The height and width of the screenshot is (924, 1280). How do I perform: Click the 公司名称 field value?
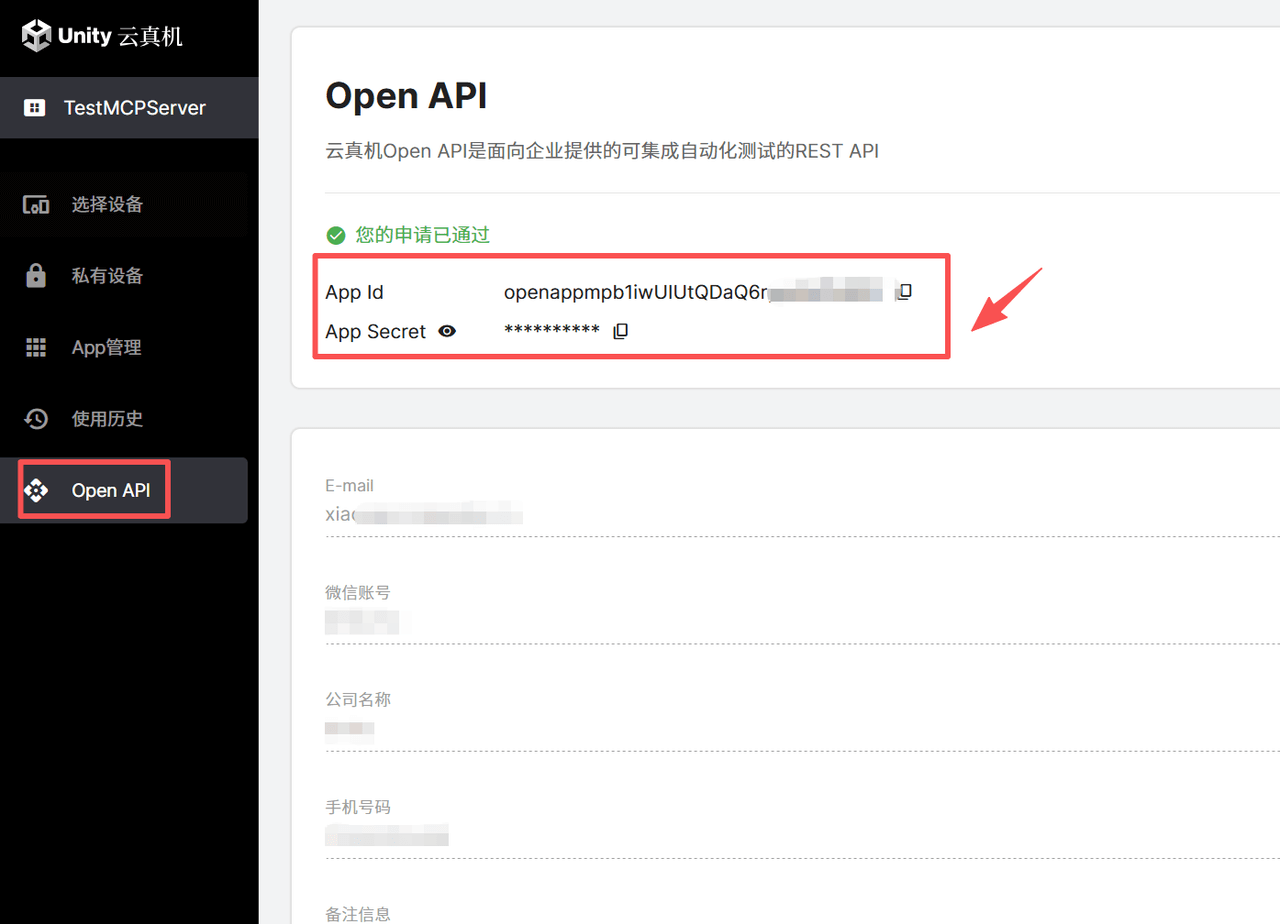pyautogui.click(x=349, y=729)
